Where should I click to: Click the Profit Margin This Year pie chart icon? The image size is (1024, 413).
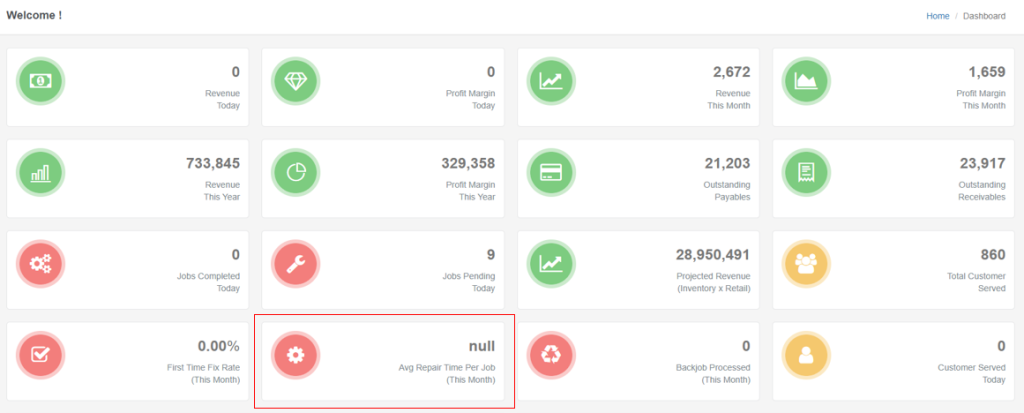(296, 173)
